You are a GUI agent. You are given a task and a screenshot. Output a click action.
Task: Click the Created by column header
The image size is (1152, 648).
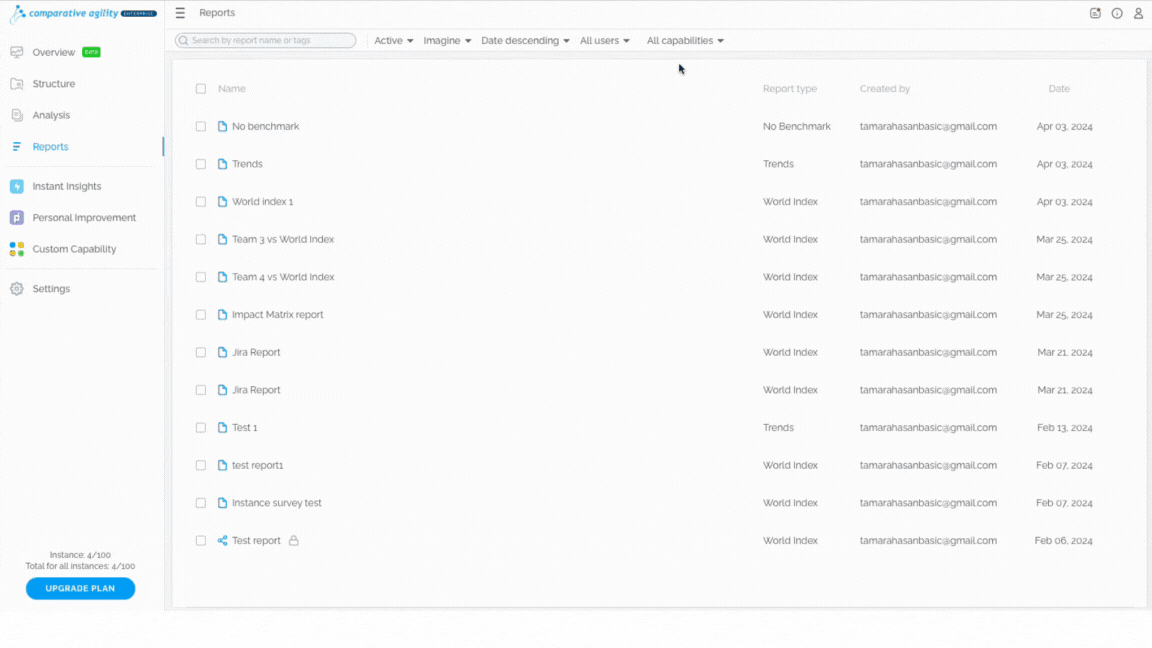point(885,89)
